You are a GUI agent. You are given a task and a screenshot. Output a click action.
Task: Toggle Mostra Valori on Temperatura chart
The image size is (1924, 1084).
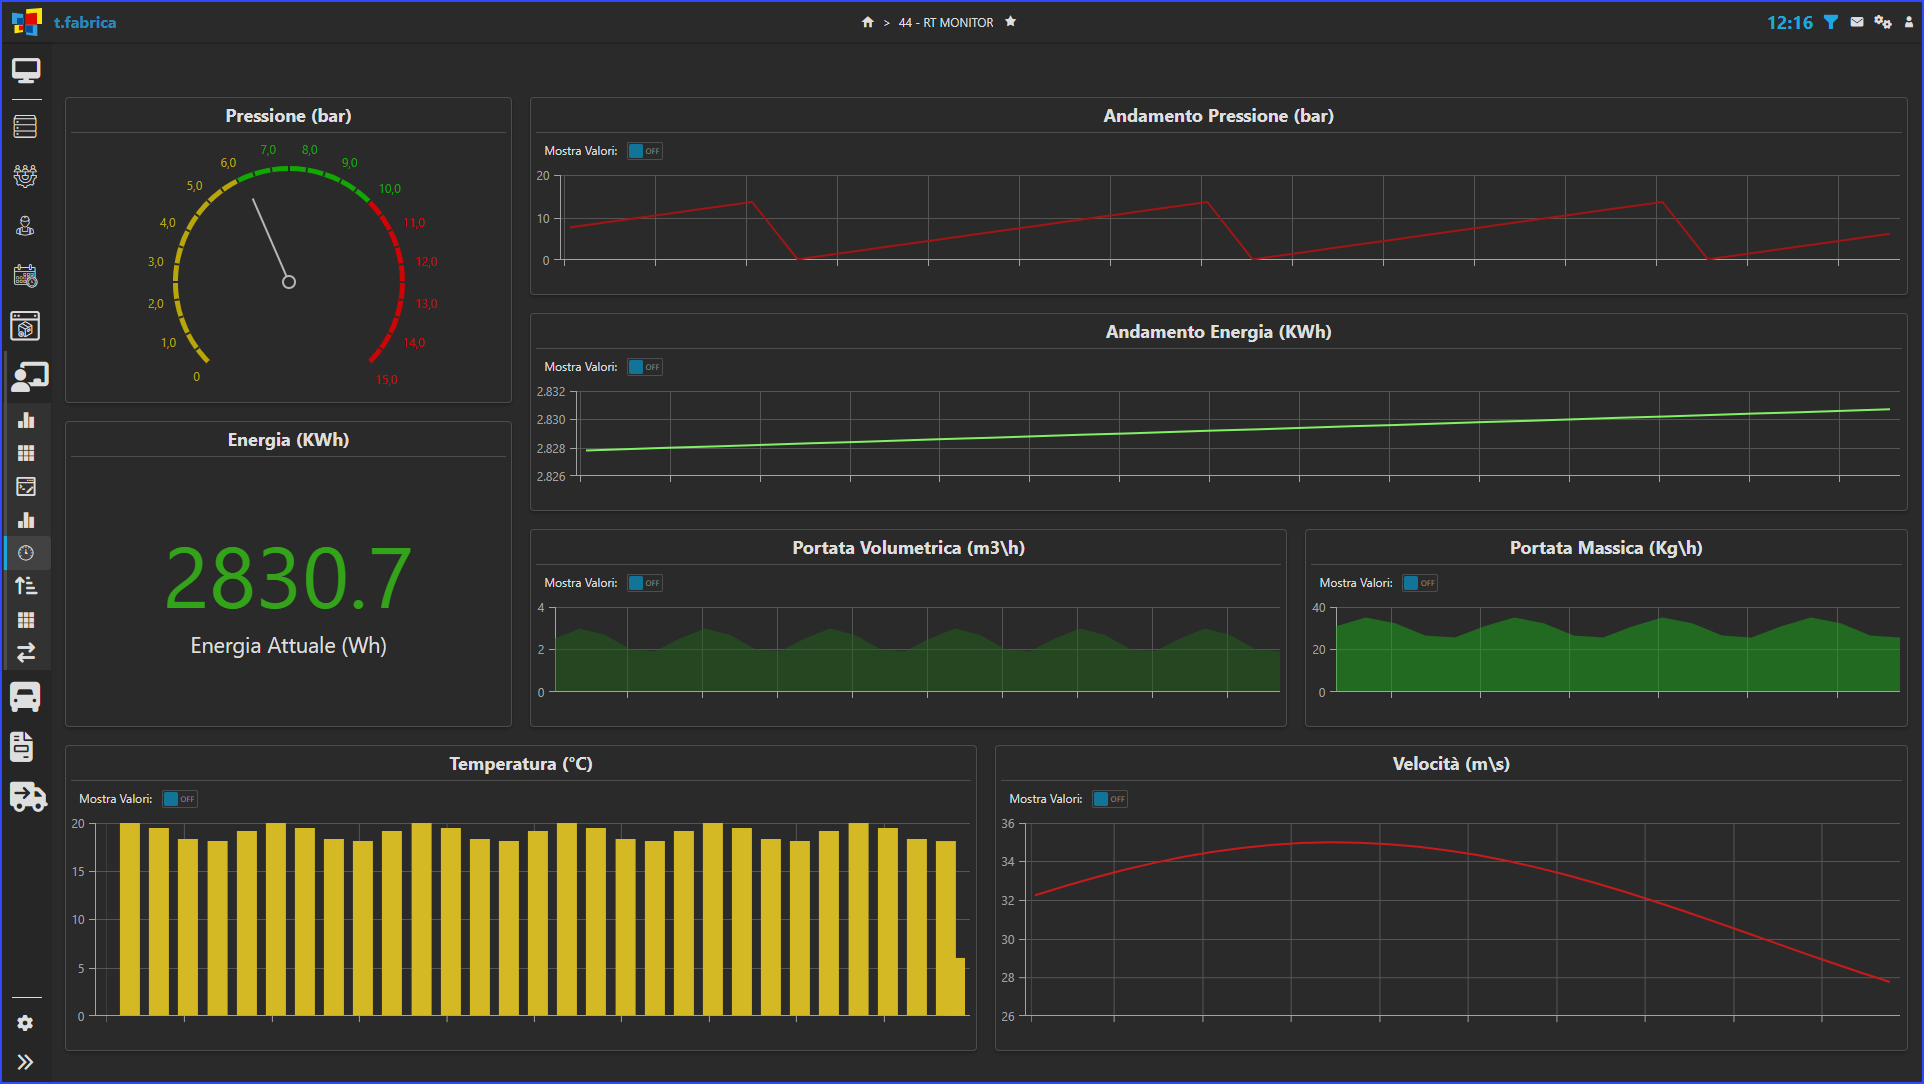180,799
